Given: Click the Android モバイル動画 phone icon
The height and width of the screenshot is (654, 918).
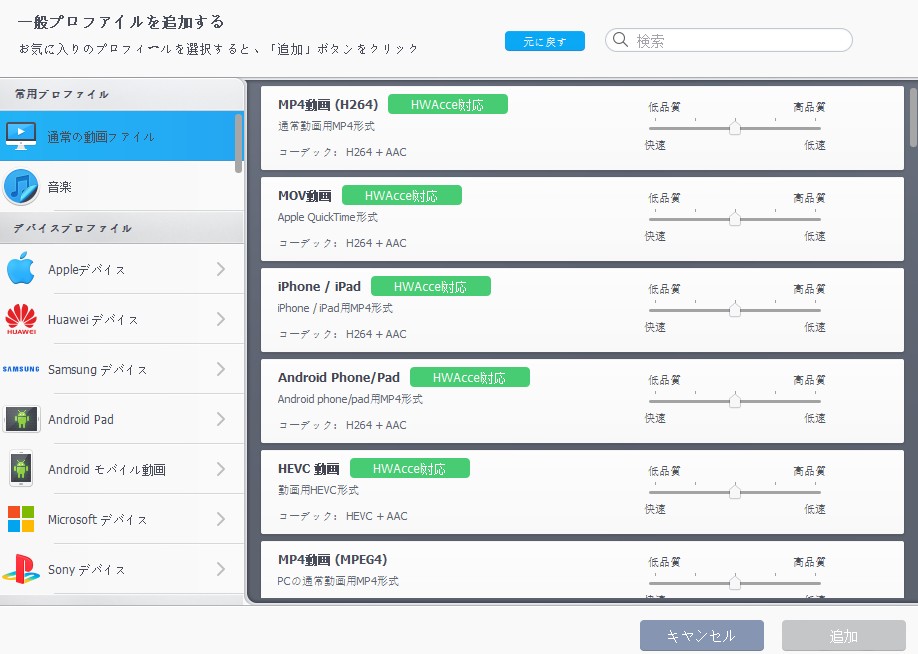Looking at the screenshot, I should (21, 468).
